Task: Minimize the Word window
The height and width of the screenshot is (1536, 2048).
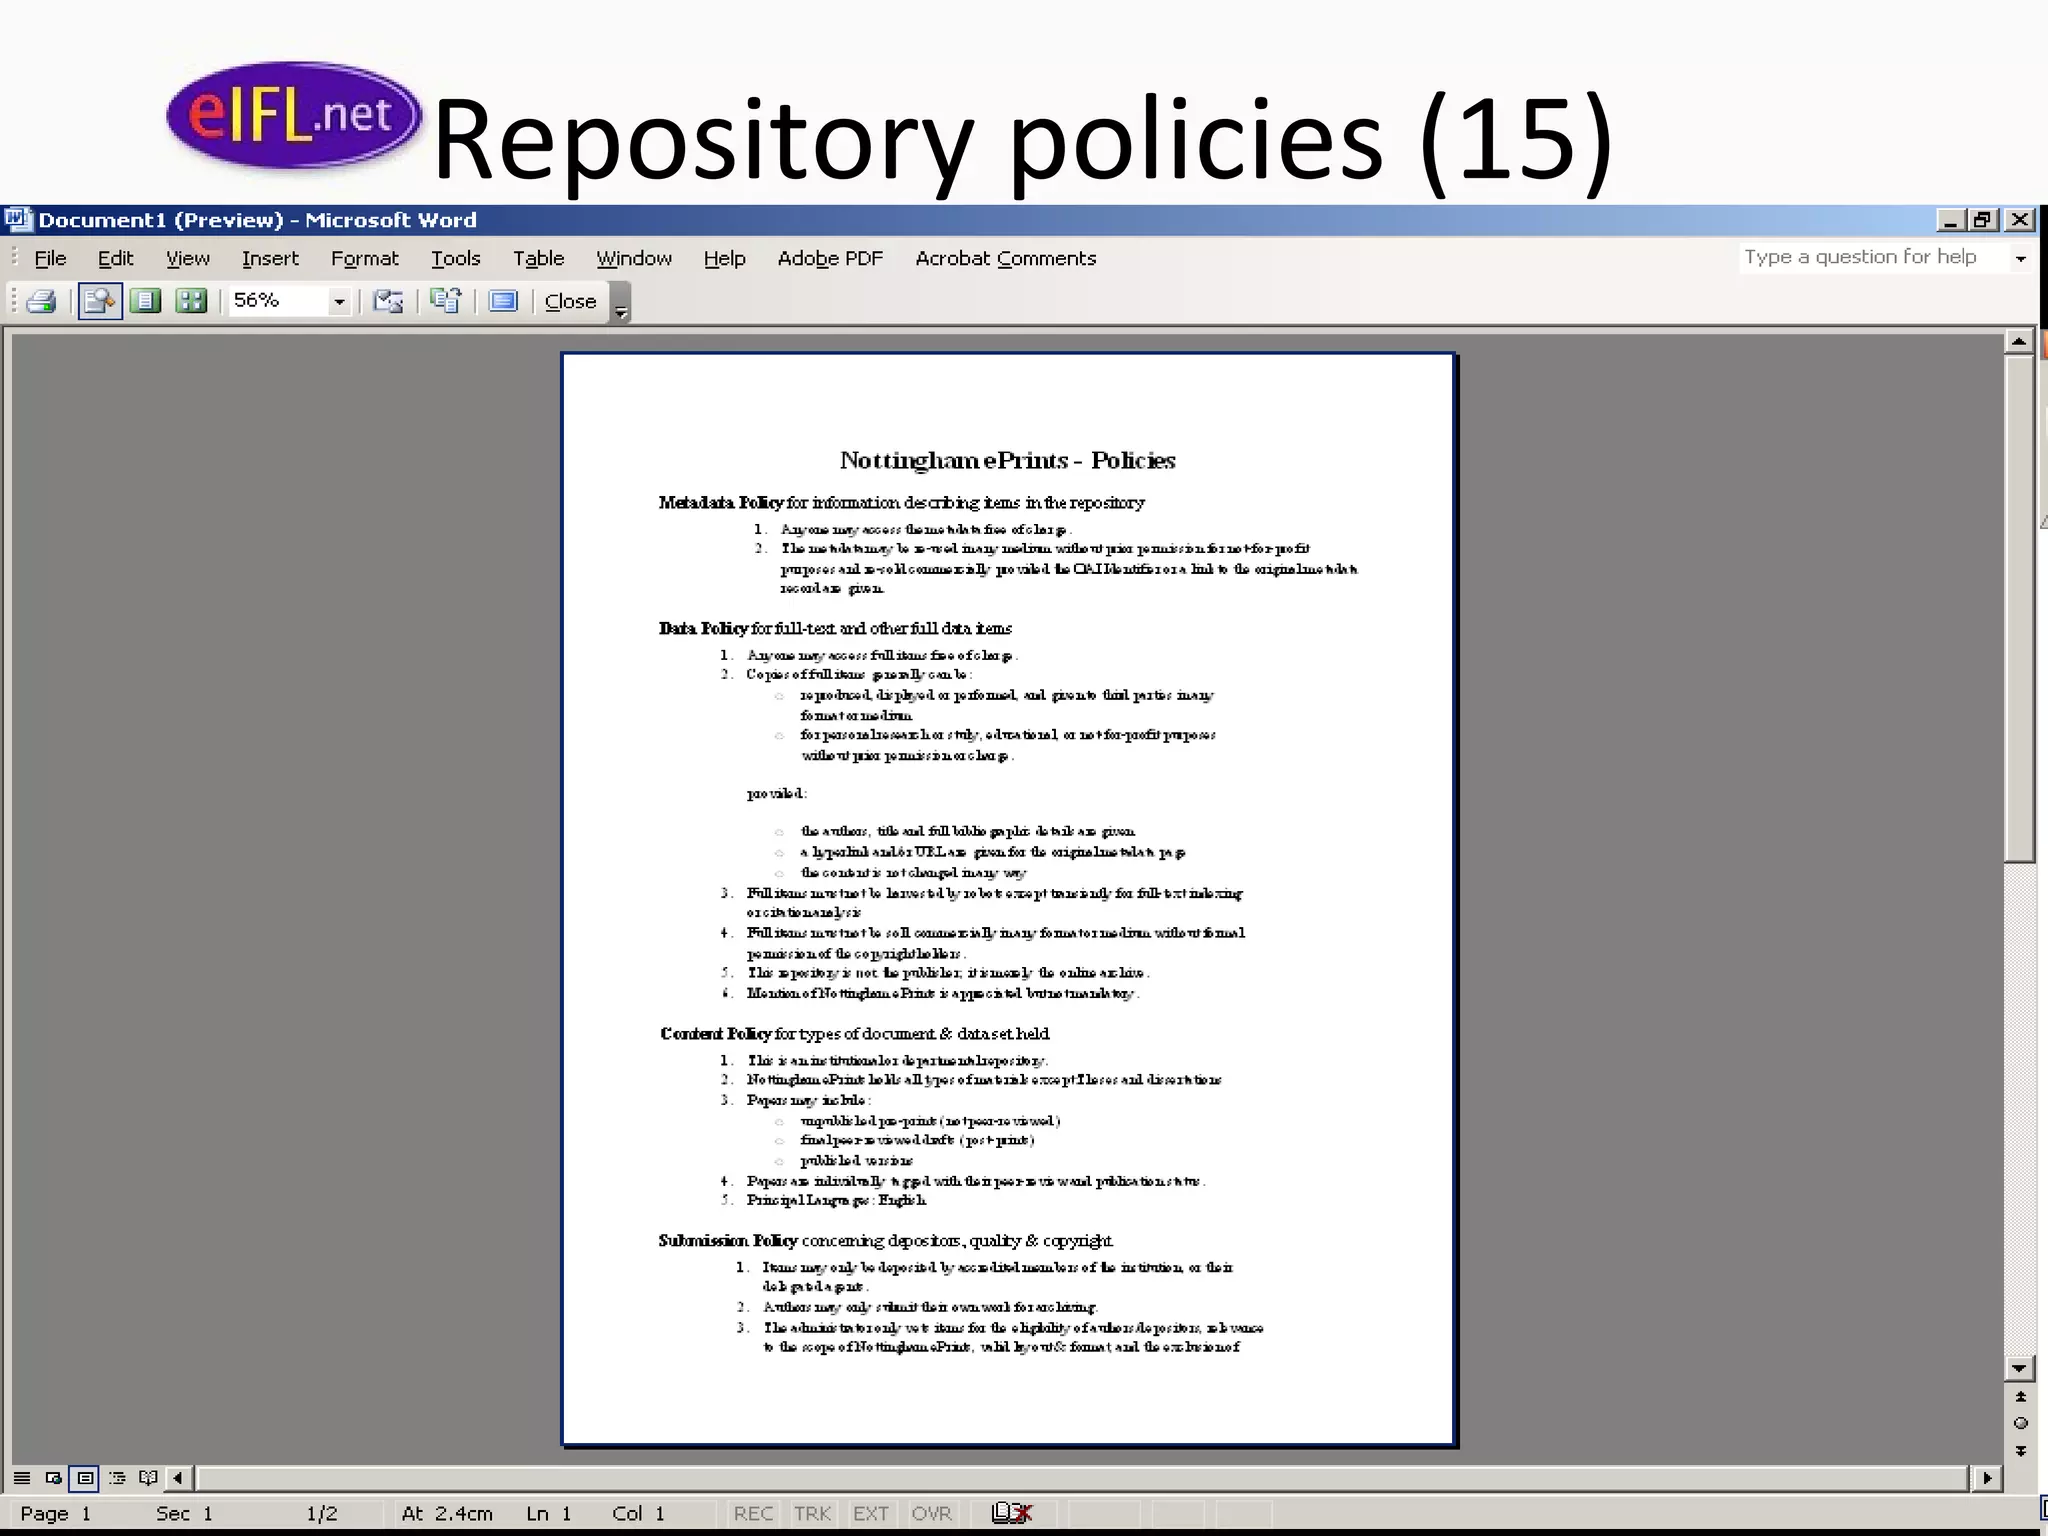Action: click(1950, 219)
